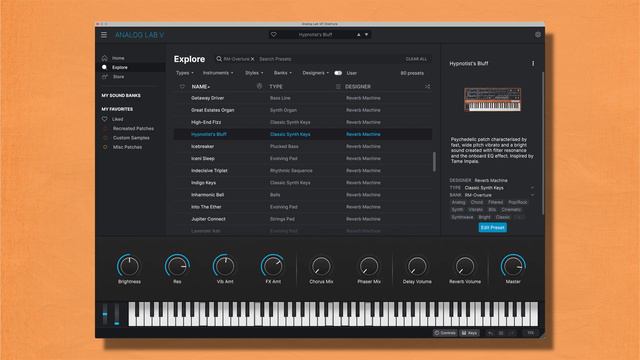Click the preset list vertical scrollbar
This screenshot has width=640, height=360.
click(434, 162)
